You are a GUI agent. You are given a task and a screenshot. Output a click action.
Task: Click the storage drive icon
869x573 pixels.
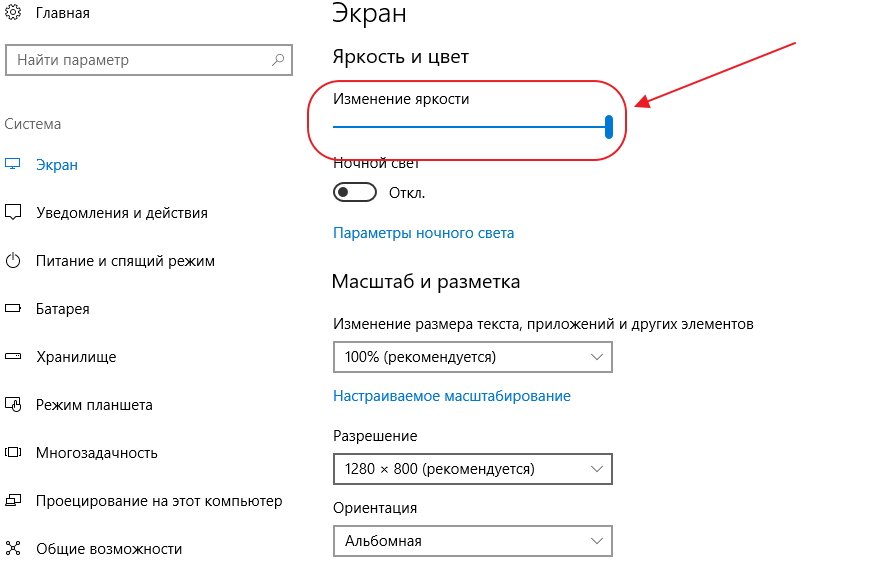[14, 356]
